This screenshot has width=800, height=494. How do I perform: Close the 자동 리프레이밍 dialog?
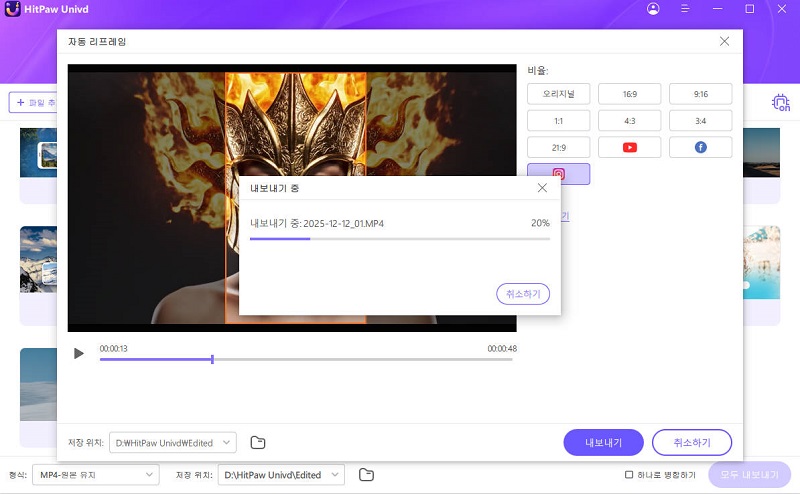(724, 41)
